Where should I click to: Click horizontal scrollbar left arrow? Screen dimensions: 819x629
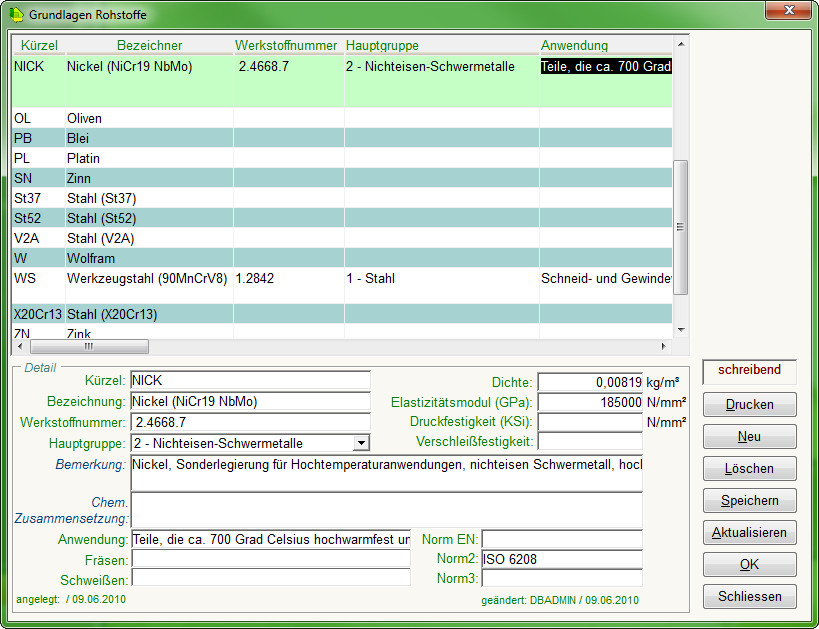point(20,346)
